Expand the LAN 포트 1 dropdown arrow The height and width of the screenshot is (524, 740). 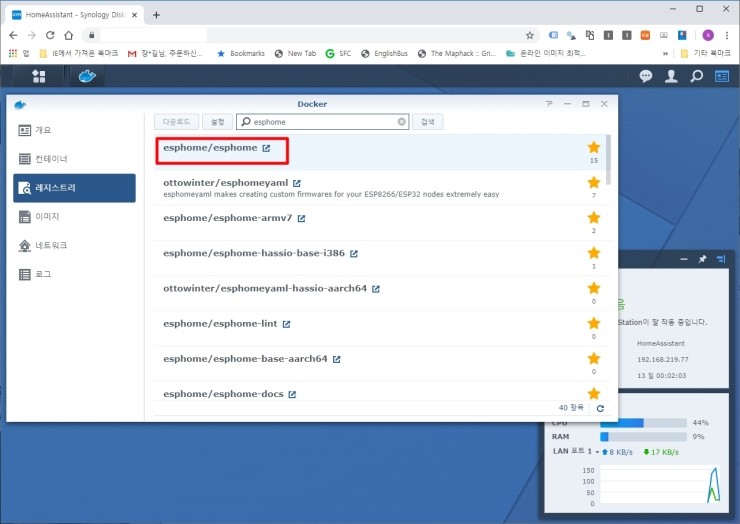tap(597, 452)
